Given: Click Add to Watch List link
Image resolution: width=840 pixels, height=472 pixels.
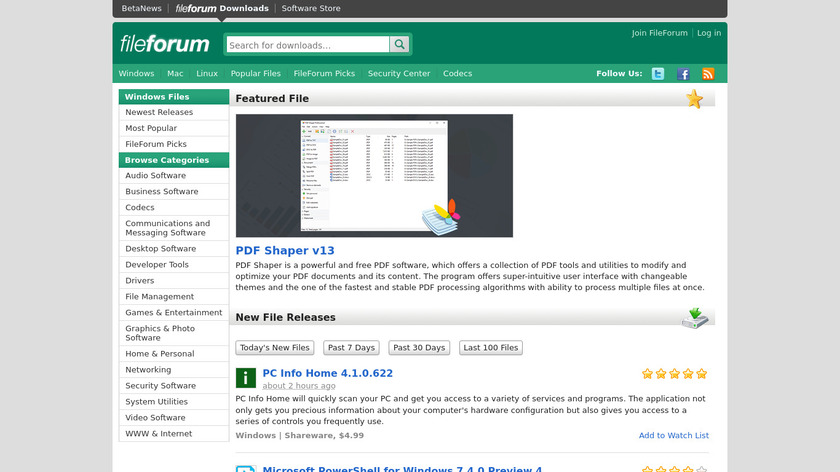Looking at the screenshot, I should point(673,436).
